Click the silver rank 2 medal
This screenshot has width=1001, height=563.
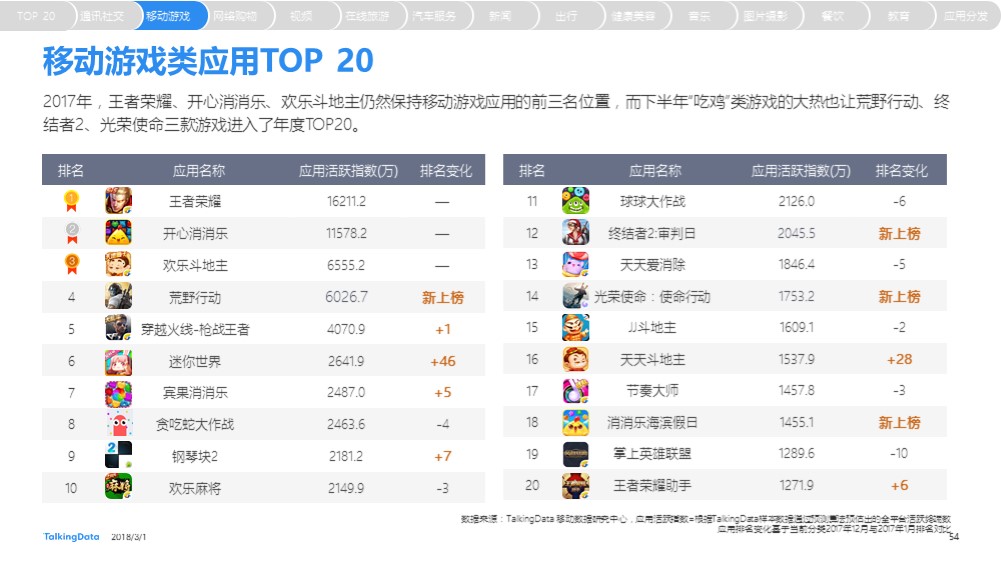click(x=72, y=233)
